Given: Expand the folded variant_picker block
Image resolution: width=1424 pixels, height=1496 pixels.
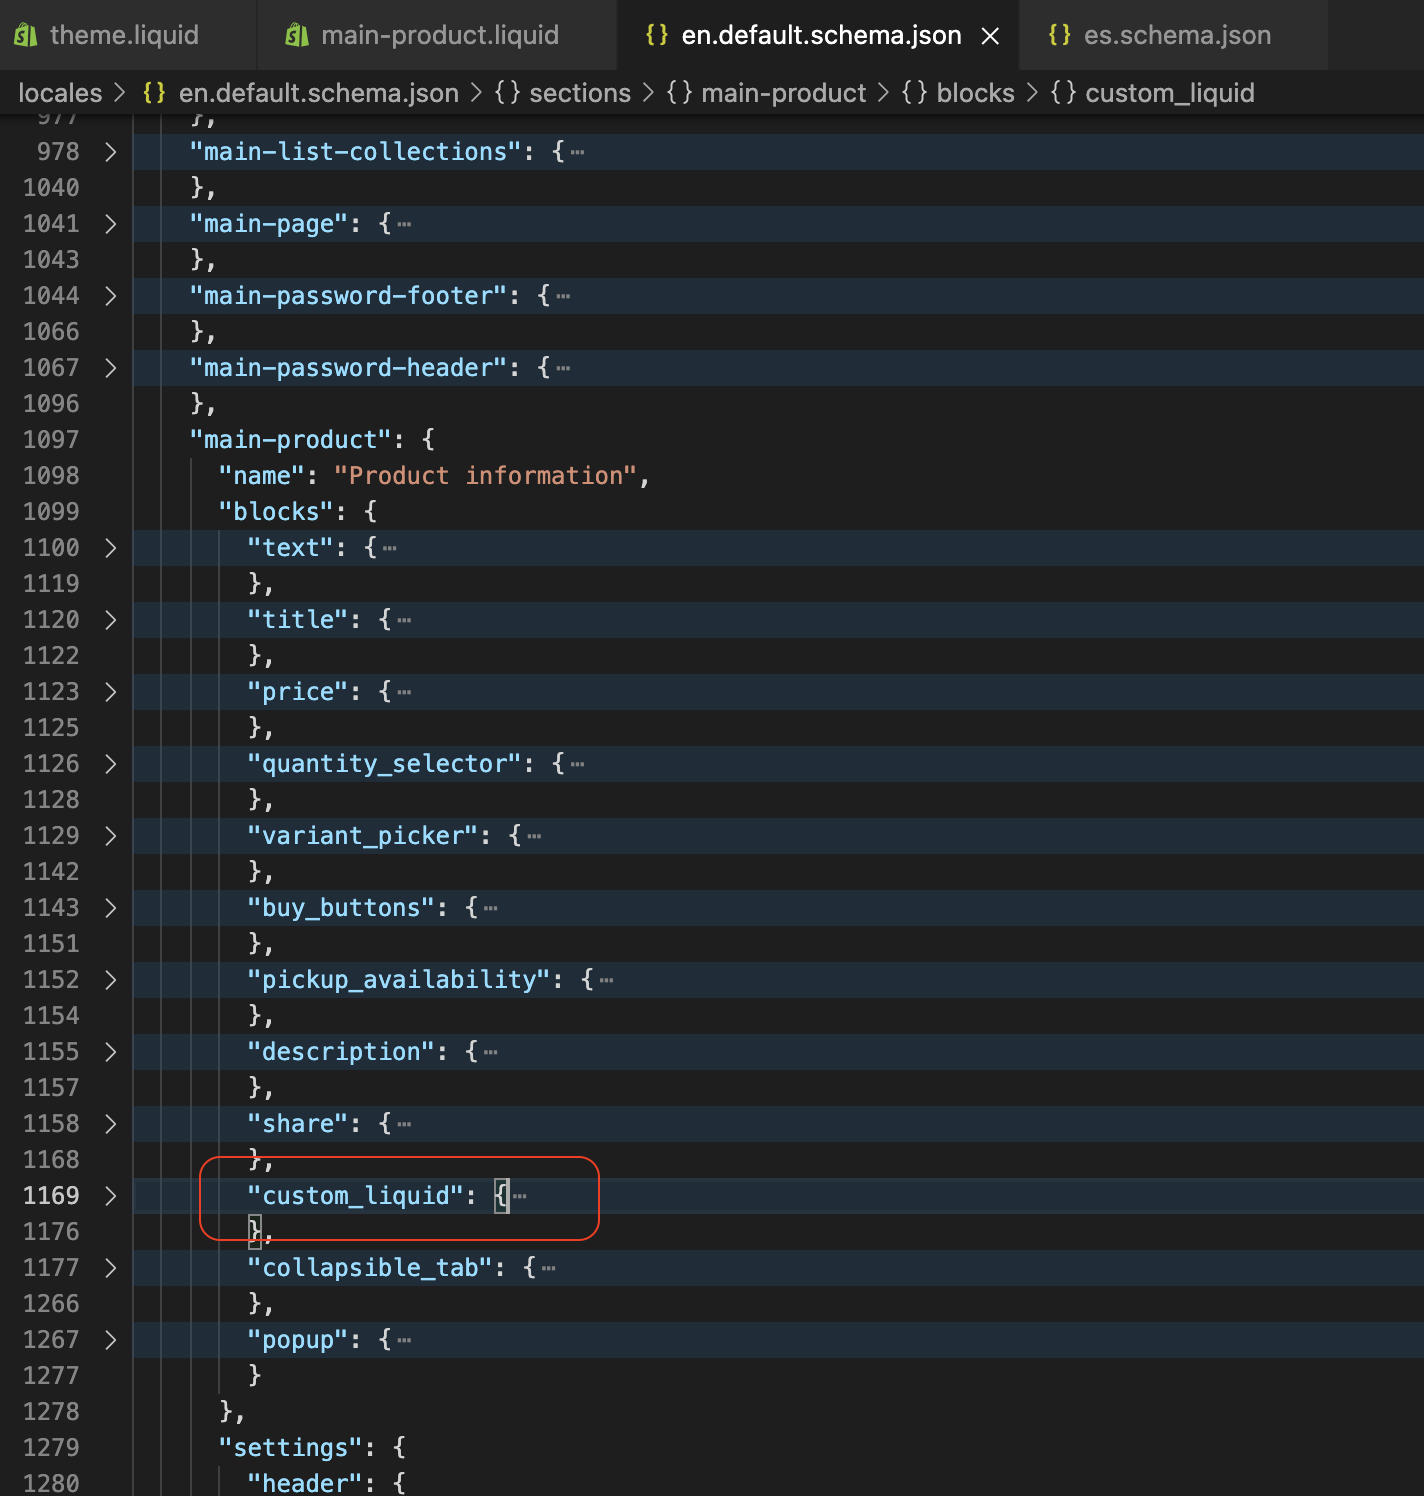Looking at the screenshot, I should pyautogui.click(x=111, y=836).
